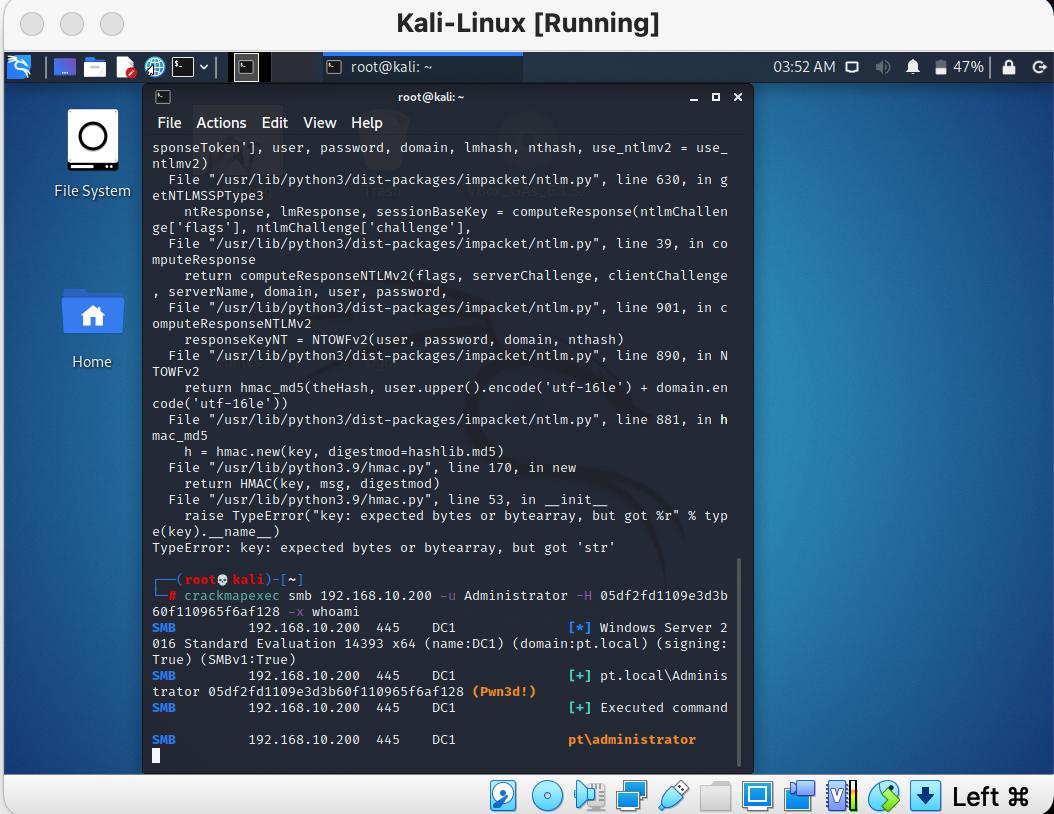
Task: Click the VirtualBox CPU V indicator icon
Action: pyautogui.click(x=842, y=796)
